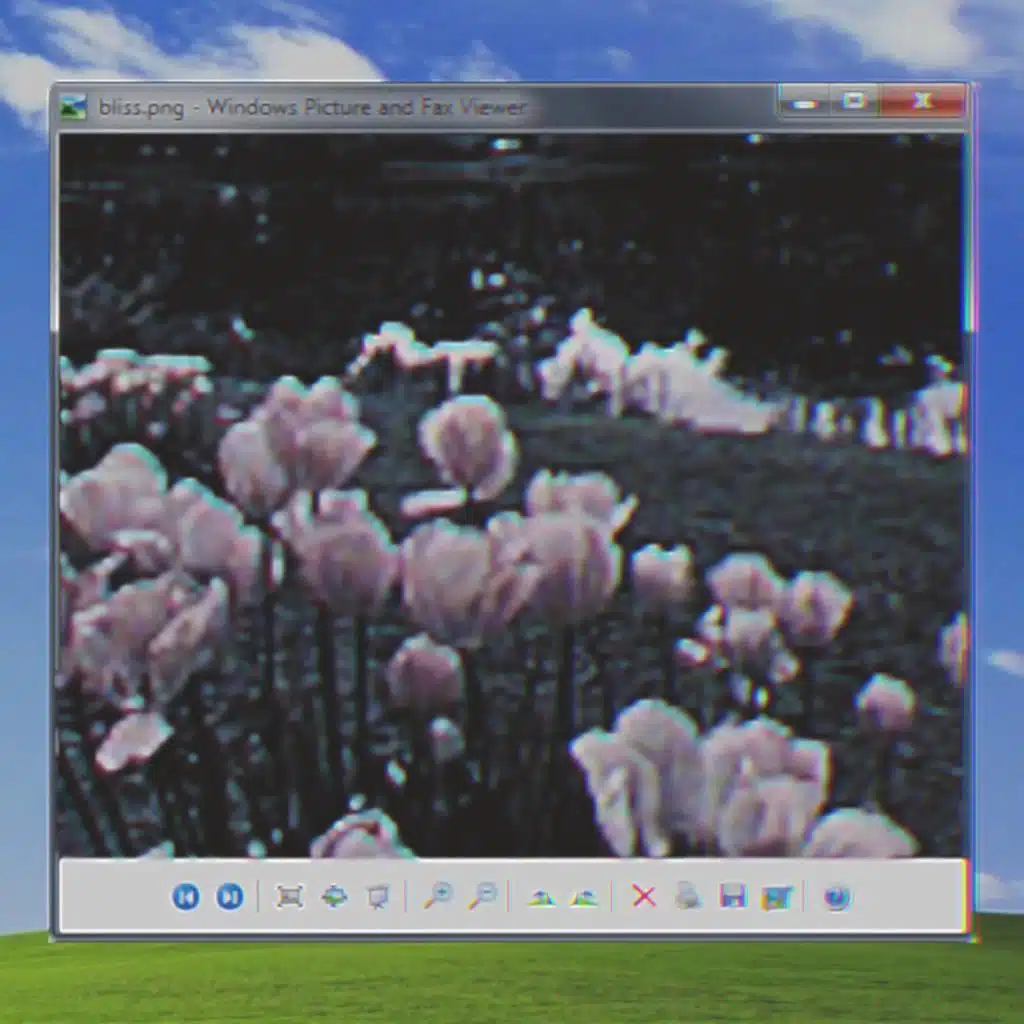The width and height of the screenshot is (1024, 1024).
Task: Open the image for editing
Action: click(x=777, y=897)
